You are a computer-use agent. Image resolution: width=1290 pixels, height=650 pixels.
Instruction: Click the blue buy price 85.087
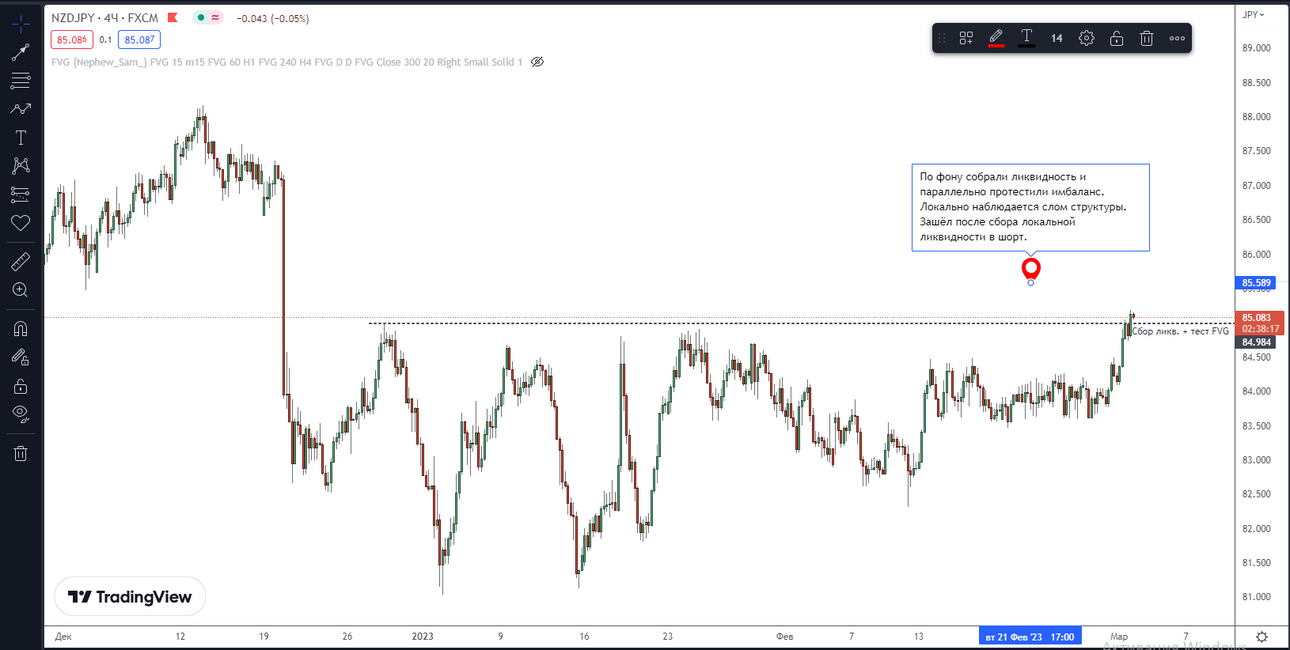139,40
